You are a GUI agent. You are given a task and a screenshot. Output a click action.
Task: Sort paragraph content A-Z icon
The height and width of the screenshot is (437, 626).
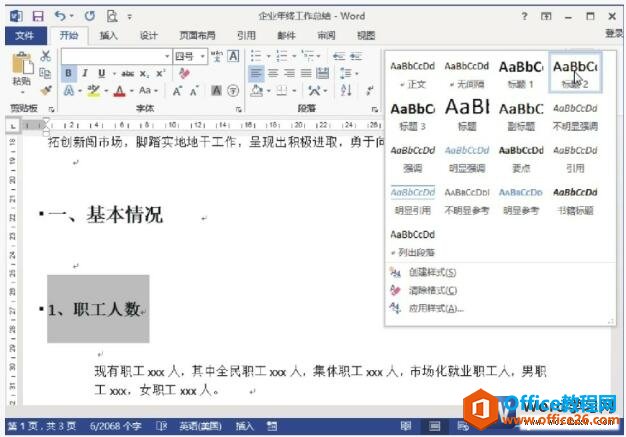[346, 91]
